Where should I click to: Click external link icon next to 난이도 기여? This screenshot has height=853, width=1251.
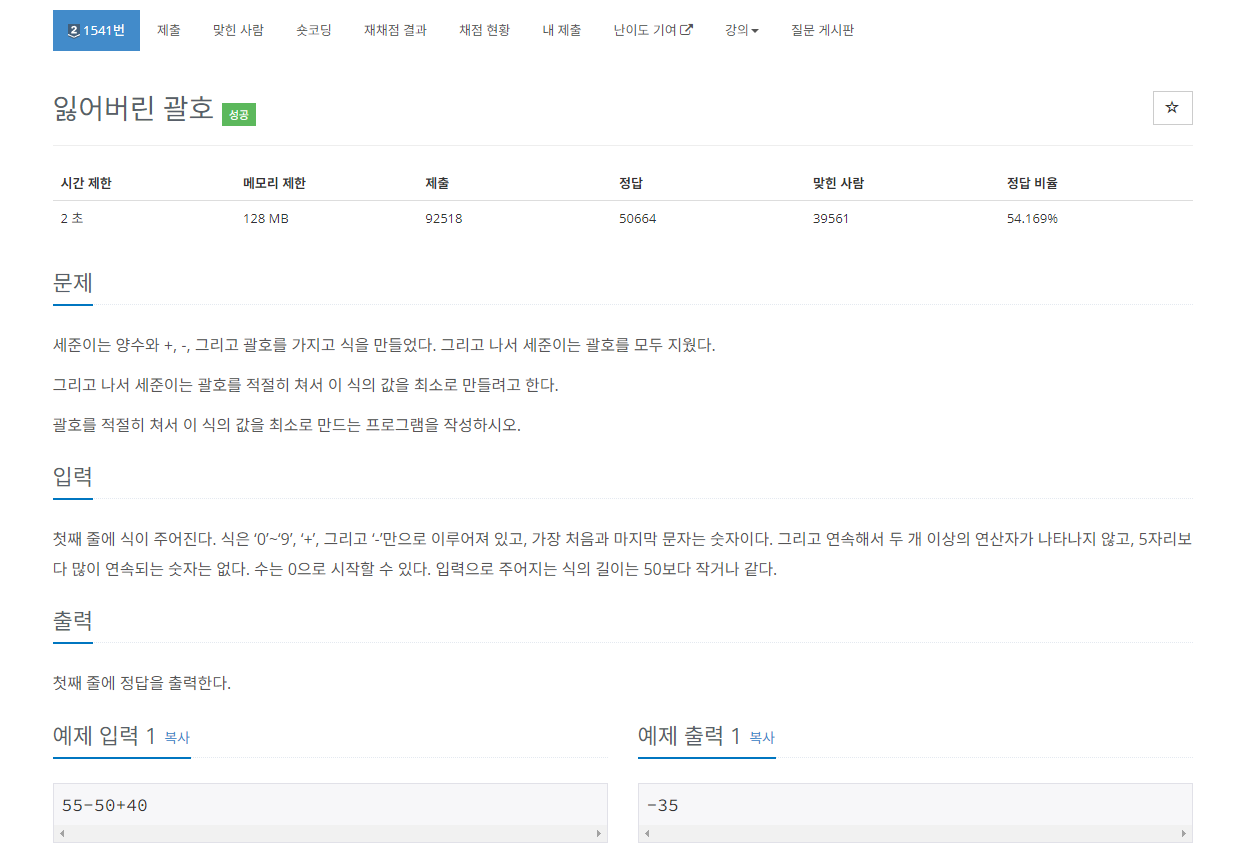[x=686, y=30]
